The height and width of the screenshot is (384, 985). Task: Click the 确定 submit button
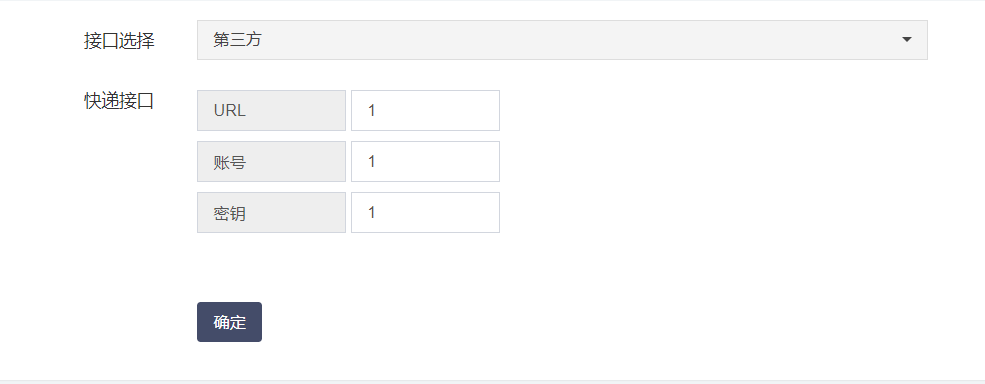(x=229, y=322)
